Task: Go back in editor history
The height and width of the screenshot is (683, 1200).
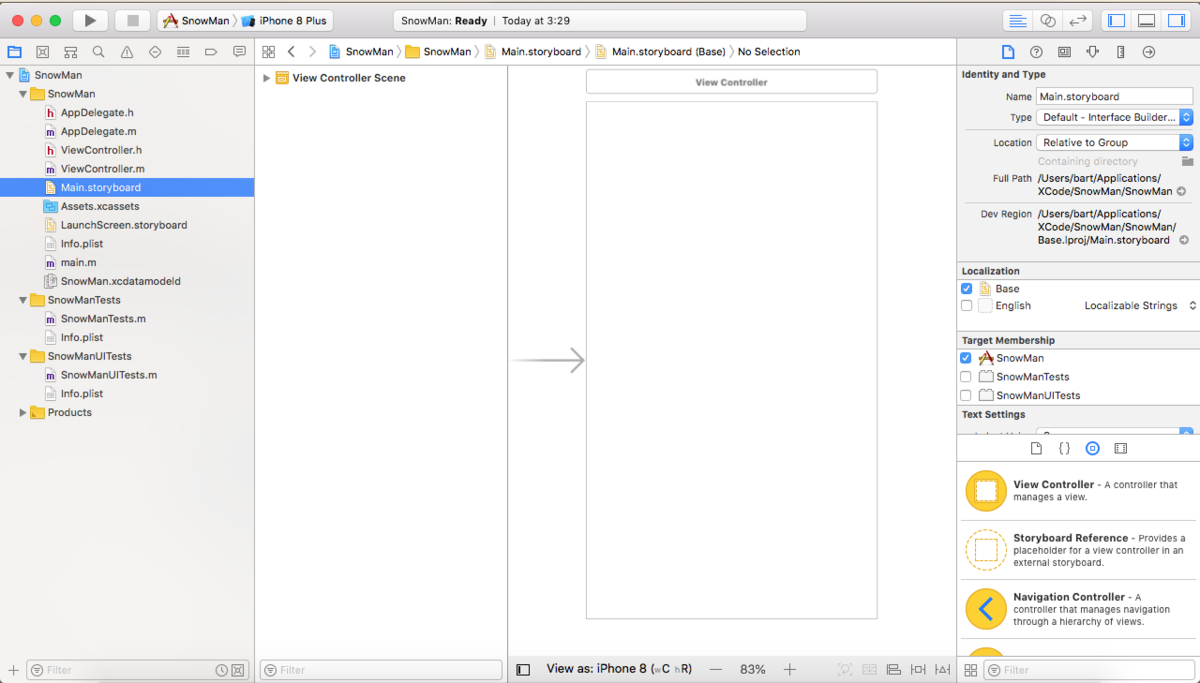Action: [291, 51]
